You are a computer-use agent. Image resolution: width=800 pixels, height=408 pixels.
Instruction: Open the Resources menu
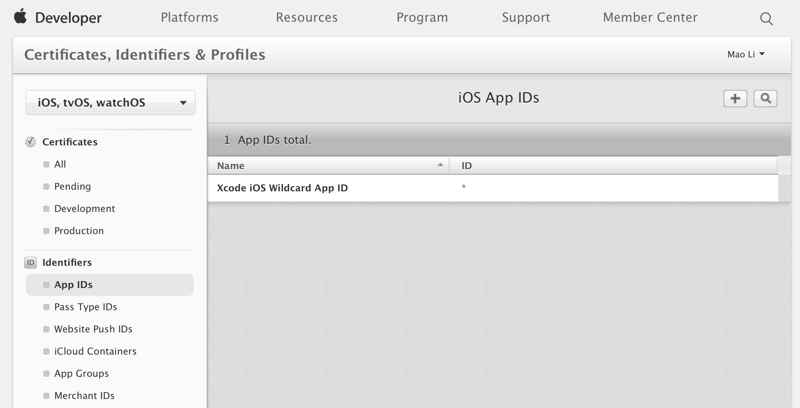(306, 17)
